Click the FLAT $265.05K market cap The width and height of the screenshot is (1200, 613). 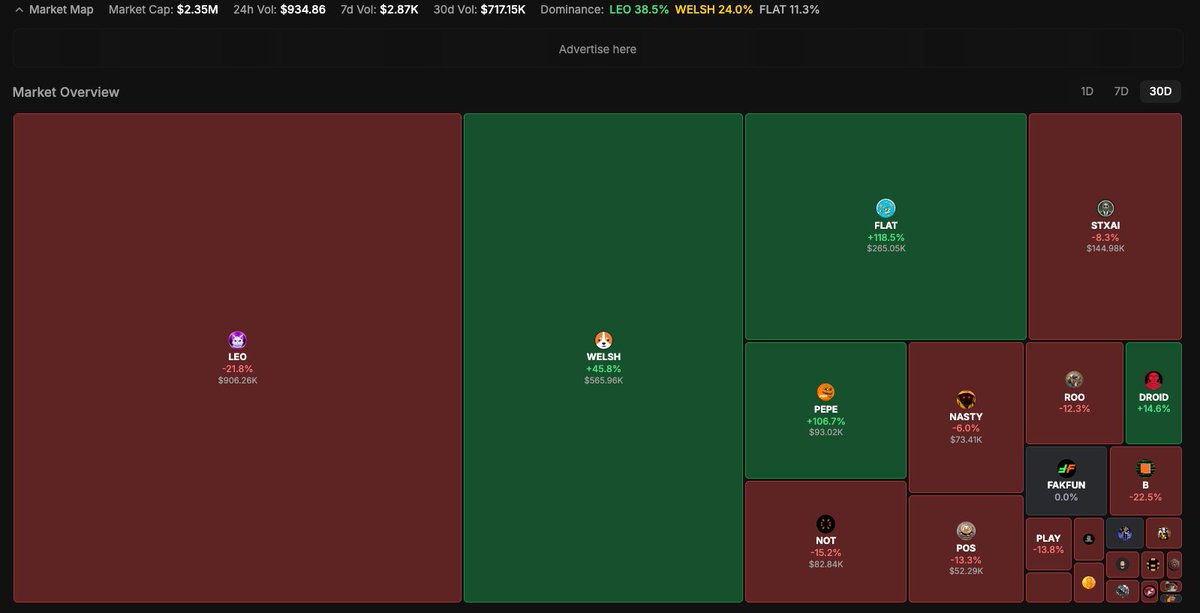tap(885, 248)
